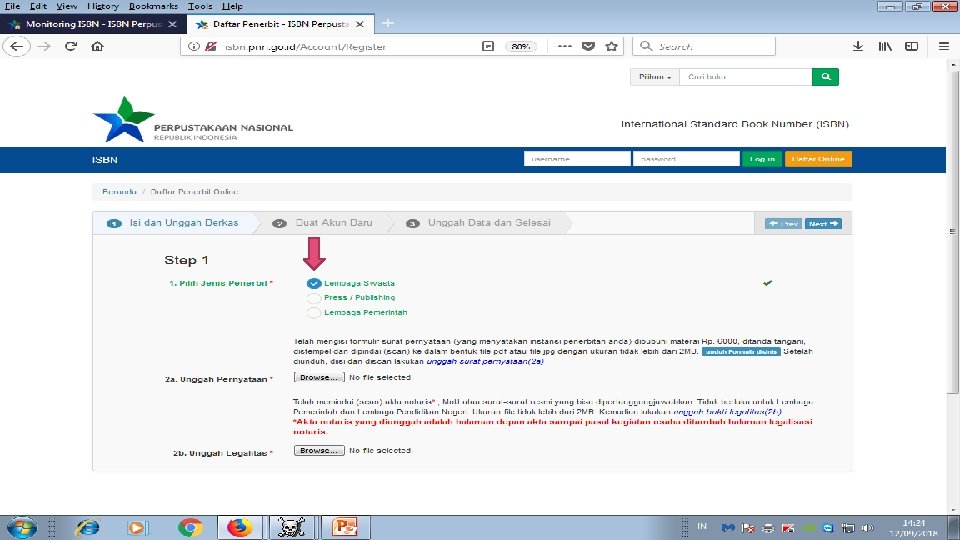The width and height of the screenshot is (960, 540).
Task: Open the Firefox library icon
Action: click(x=885, y=46)
